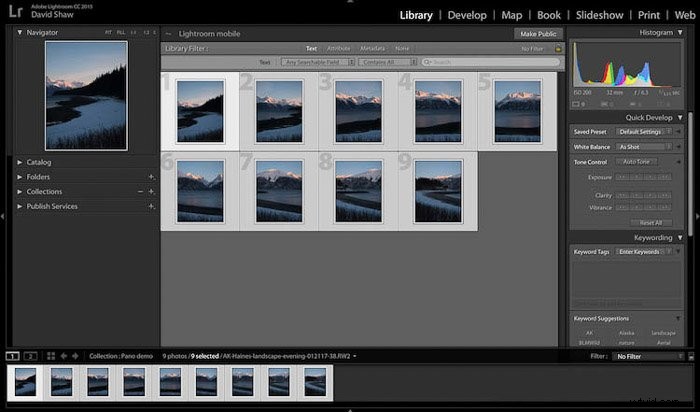Switch to the Develop module
The image size is (700, 412).
click(x=467, y=15)
